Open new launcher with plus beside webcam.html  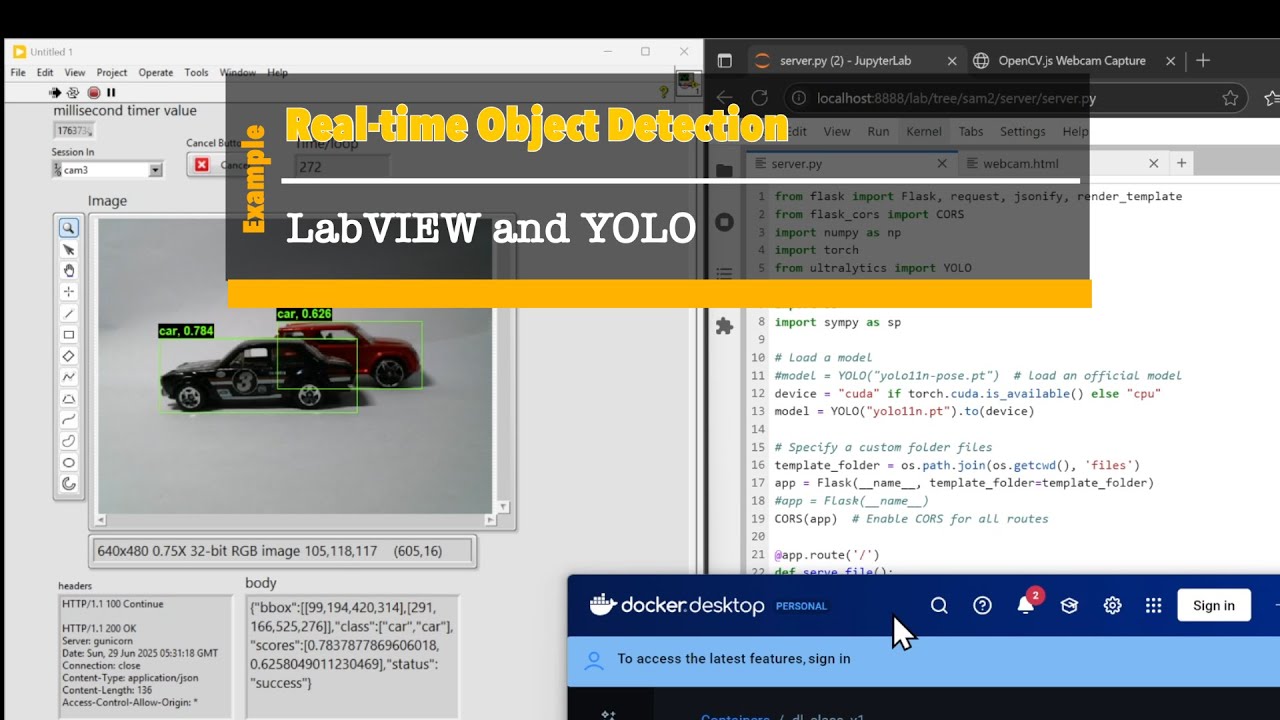[x=1181, y=163]
